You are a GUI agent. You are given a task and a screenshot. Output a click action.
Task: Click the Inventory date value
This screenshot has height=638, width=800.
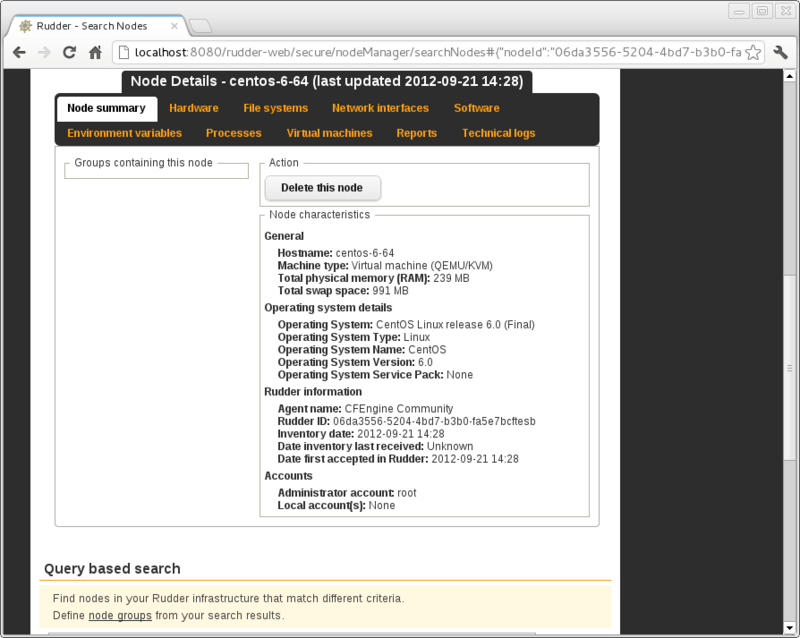401,434
